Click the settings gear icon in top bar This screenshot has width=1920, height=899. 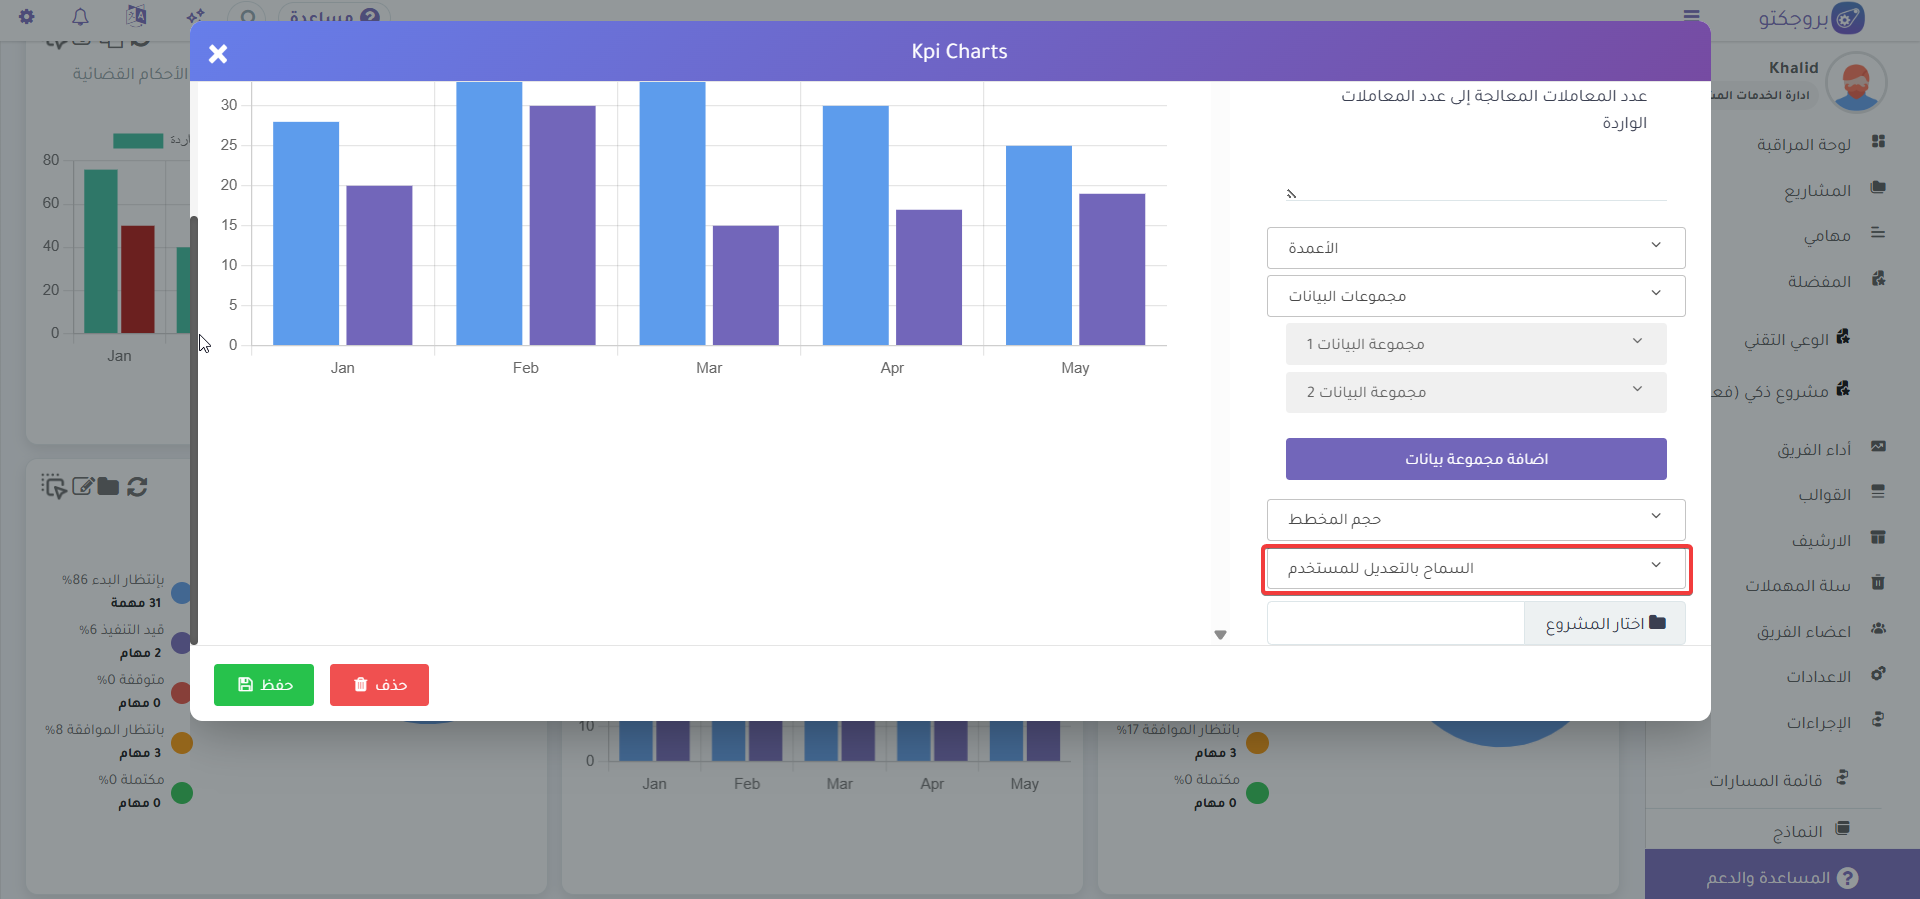27,16
